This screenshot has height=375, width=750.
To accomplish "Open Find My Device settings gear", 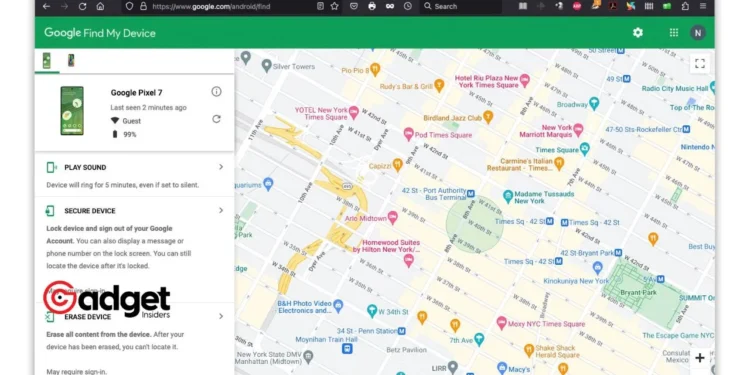I will click(638, 33).
